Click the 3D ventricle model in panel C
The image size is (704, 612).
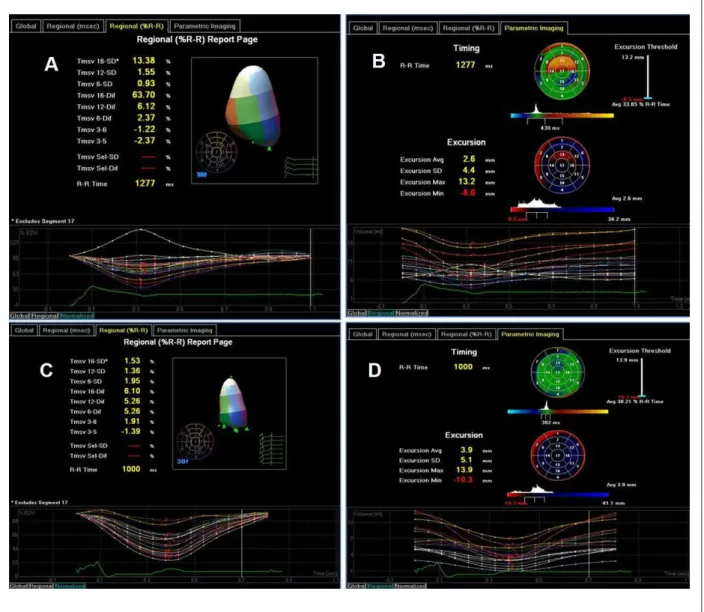233,403
